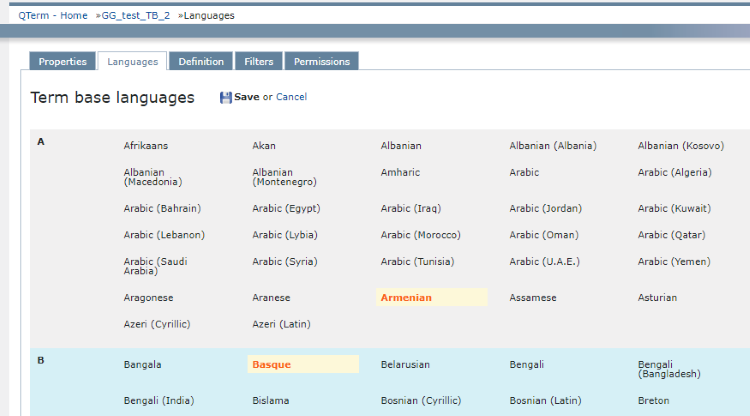Click the Cancel link
The image size is (750, 416).
291,97
